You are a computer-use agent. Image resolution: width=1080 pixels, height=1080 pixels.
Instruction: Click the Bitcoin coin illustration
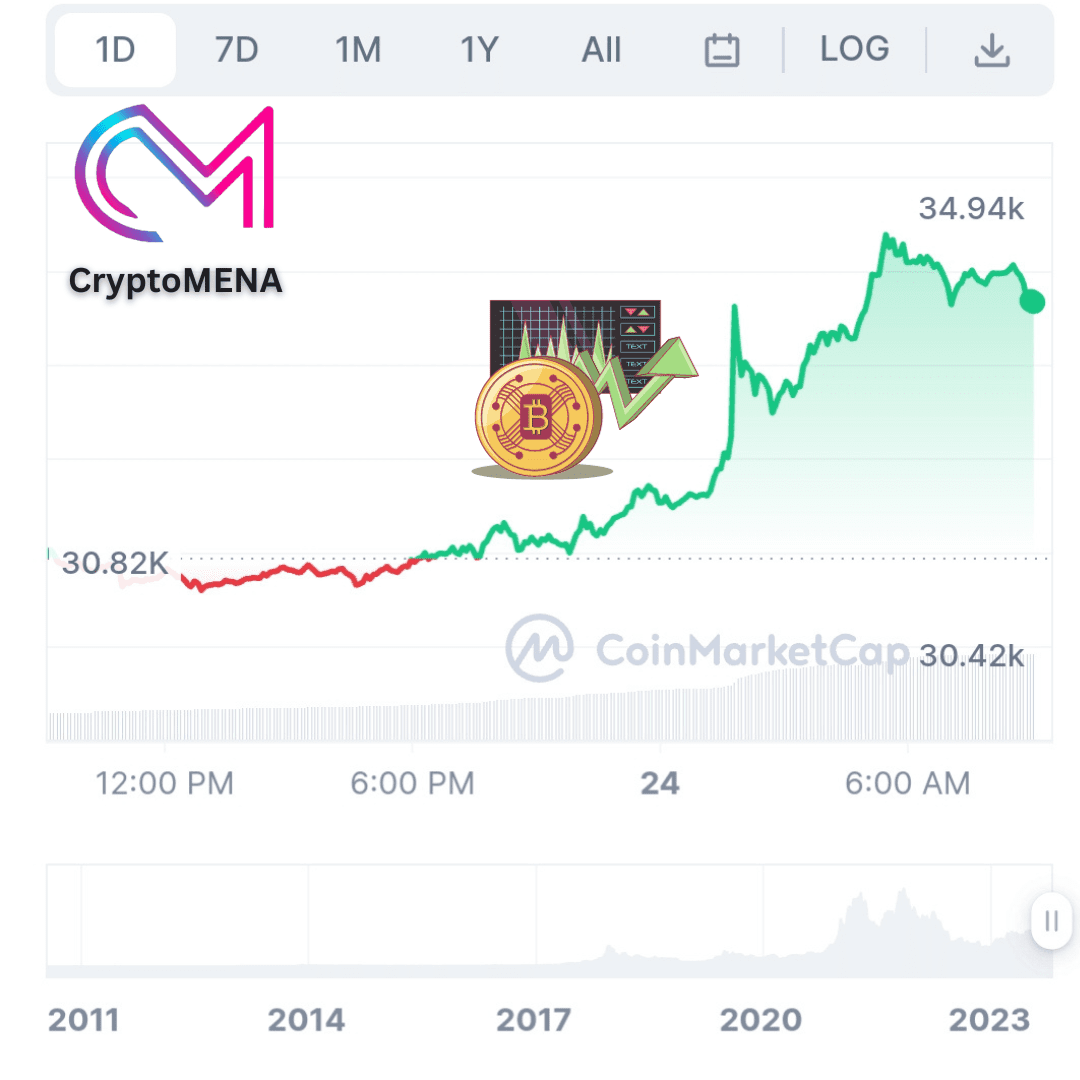click(538, 417)
